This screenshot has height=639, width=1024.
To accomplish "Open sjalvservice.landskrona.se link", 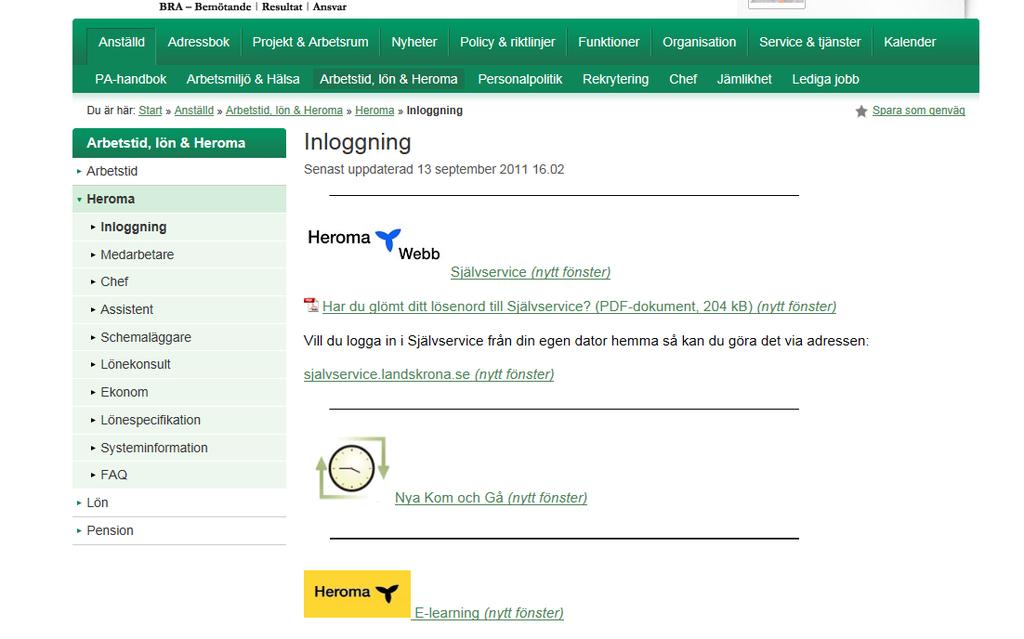I will click(x=428, y=374).
